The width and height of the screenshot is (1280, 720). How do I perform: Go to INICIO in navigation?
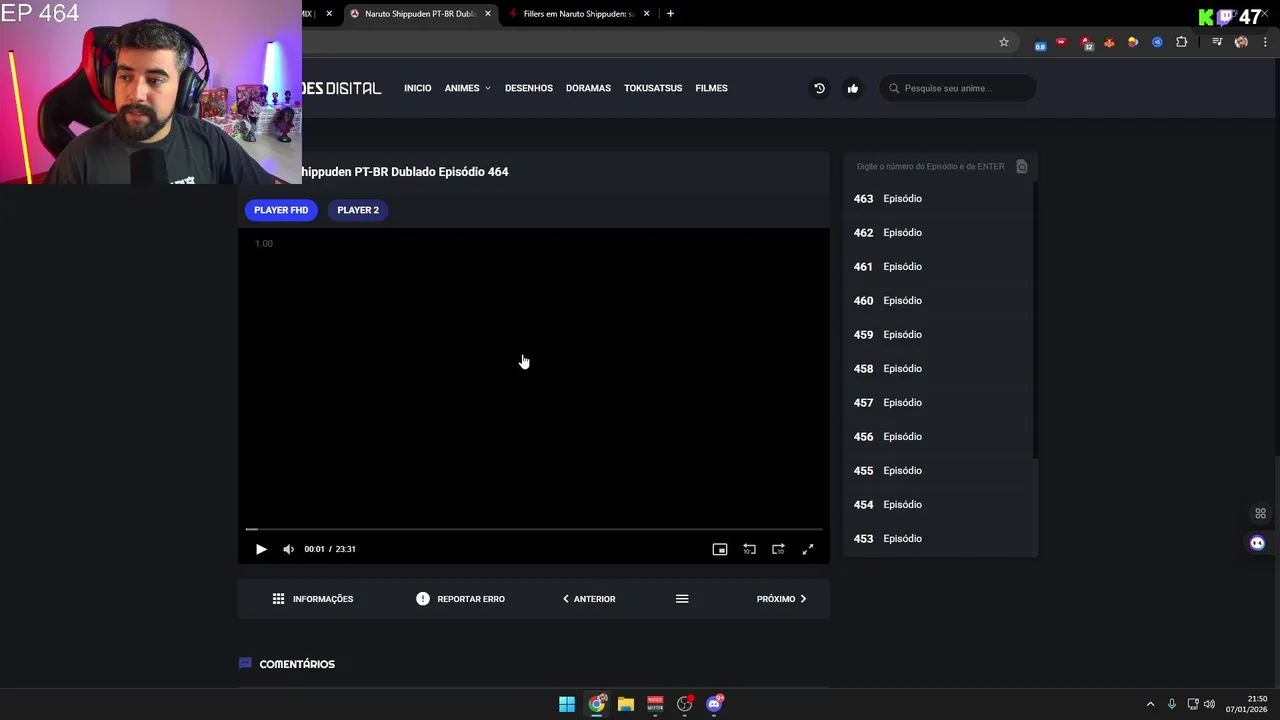point(417,88)
